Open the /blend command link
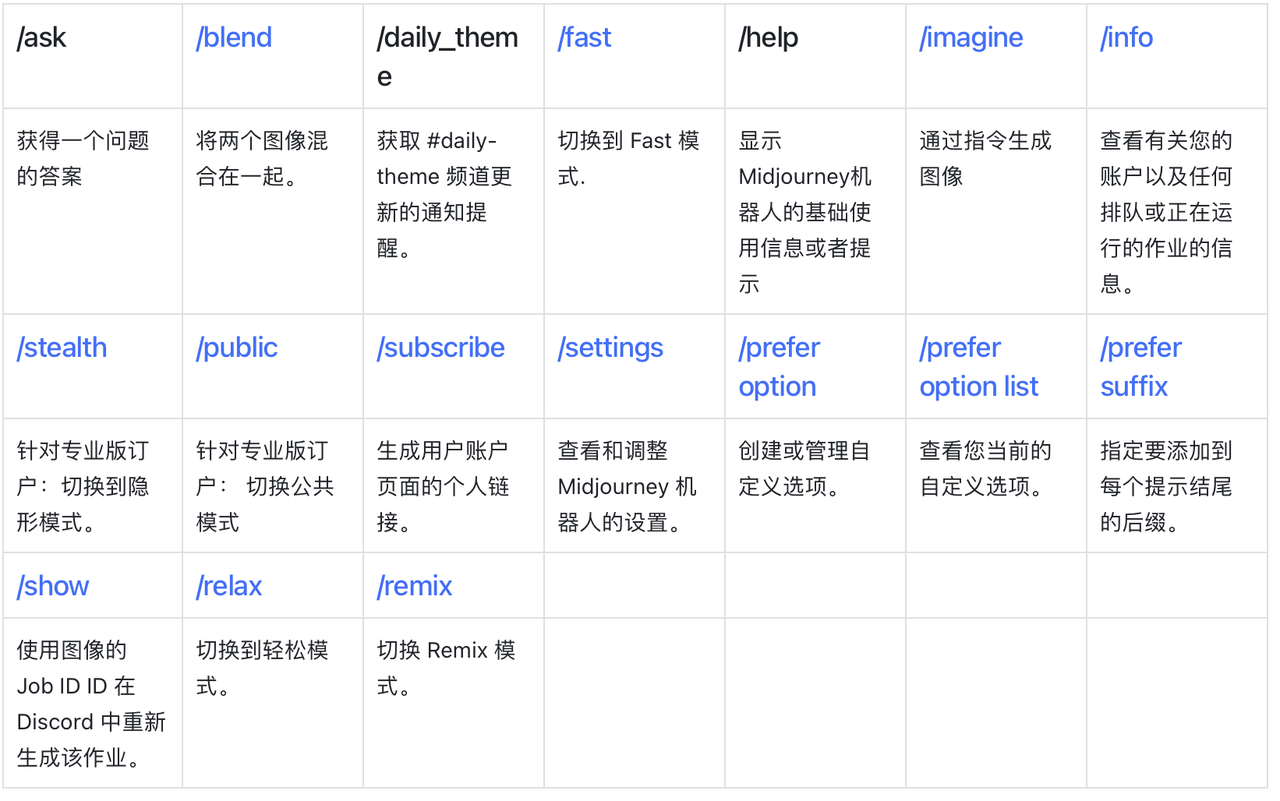Screen dimensions: 1280x801 (234, 38)
